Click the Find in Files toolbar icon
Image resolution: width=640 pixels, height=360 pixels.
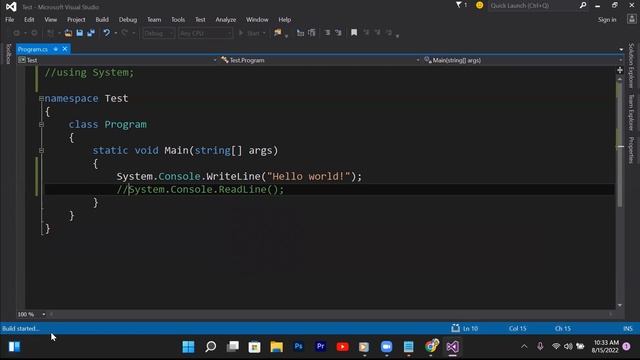(x=278, y=33)
